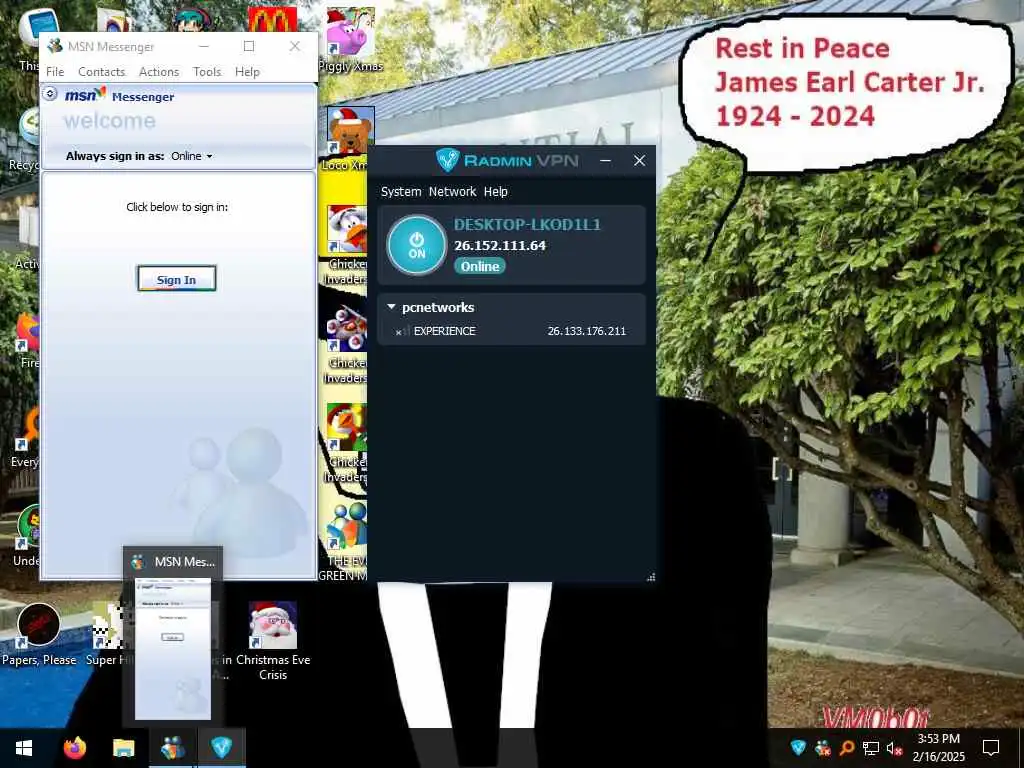Open the Chicken Invaders rooster icon shortcut
Viewport: 1024px width, 768px height.
click(347, 443)
